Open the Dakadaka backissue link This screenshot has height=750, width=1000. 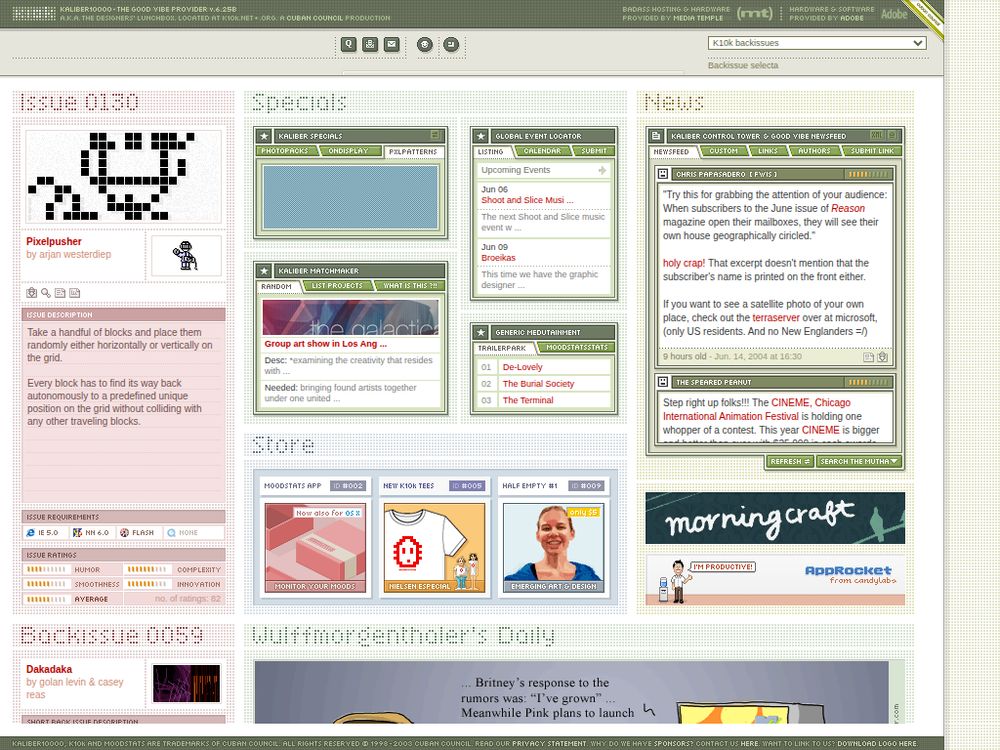click(x=49, y=669)
